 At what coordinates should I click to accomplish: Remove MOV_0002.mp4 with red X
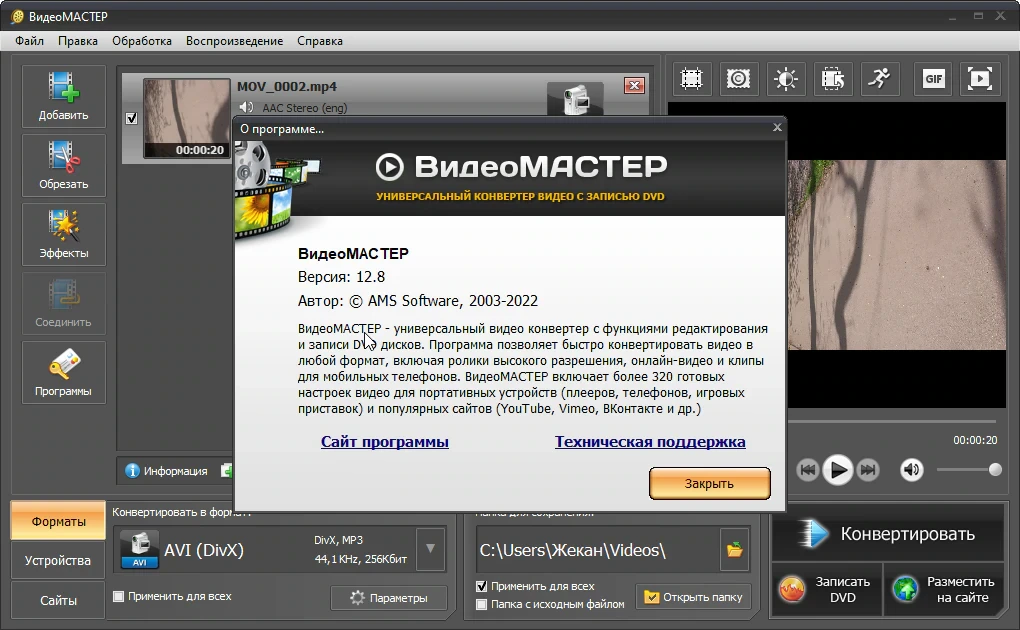(634, 85)
